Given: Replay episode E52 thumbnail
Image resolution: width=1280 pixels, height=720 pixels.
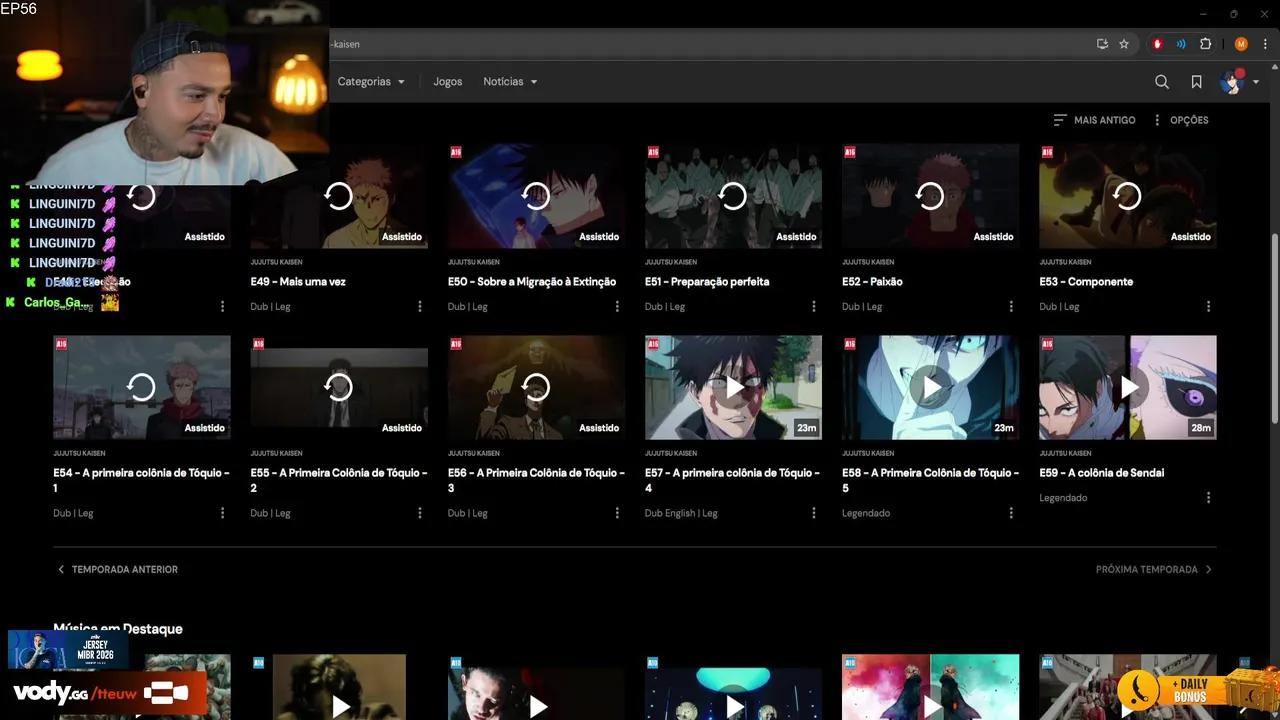Looking at the screenshot, I should [x=930, y=196].
